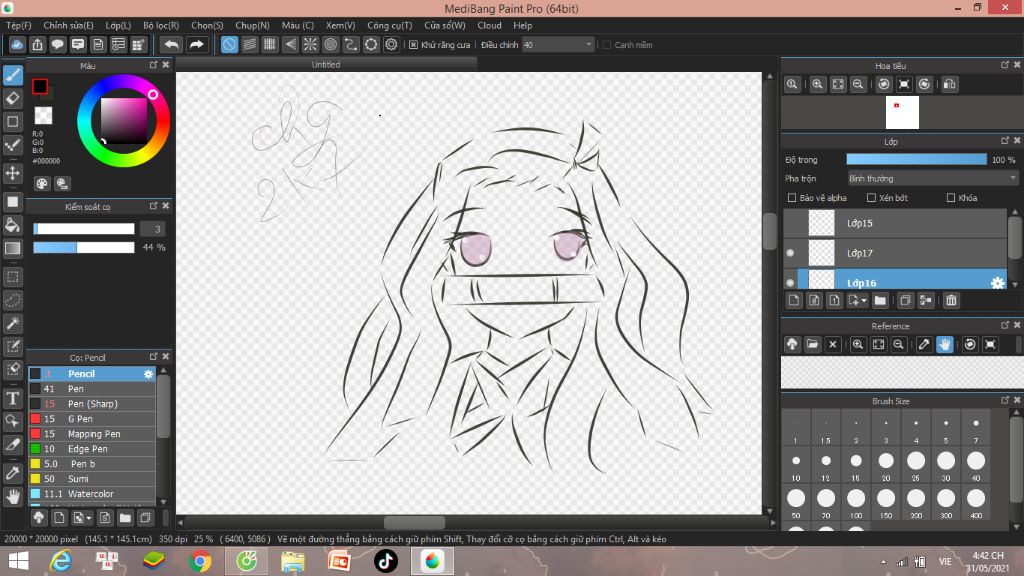The image size is (1024, 576).
Task: Float the Màu color panel
Action: coord(153,65)
